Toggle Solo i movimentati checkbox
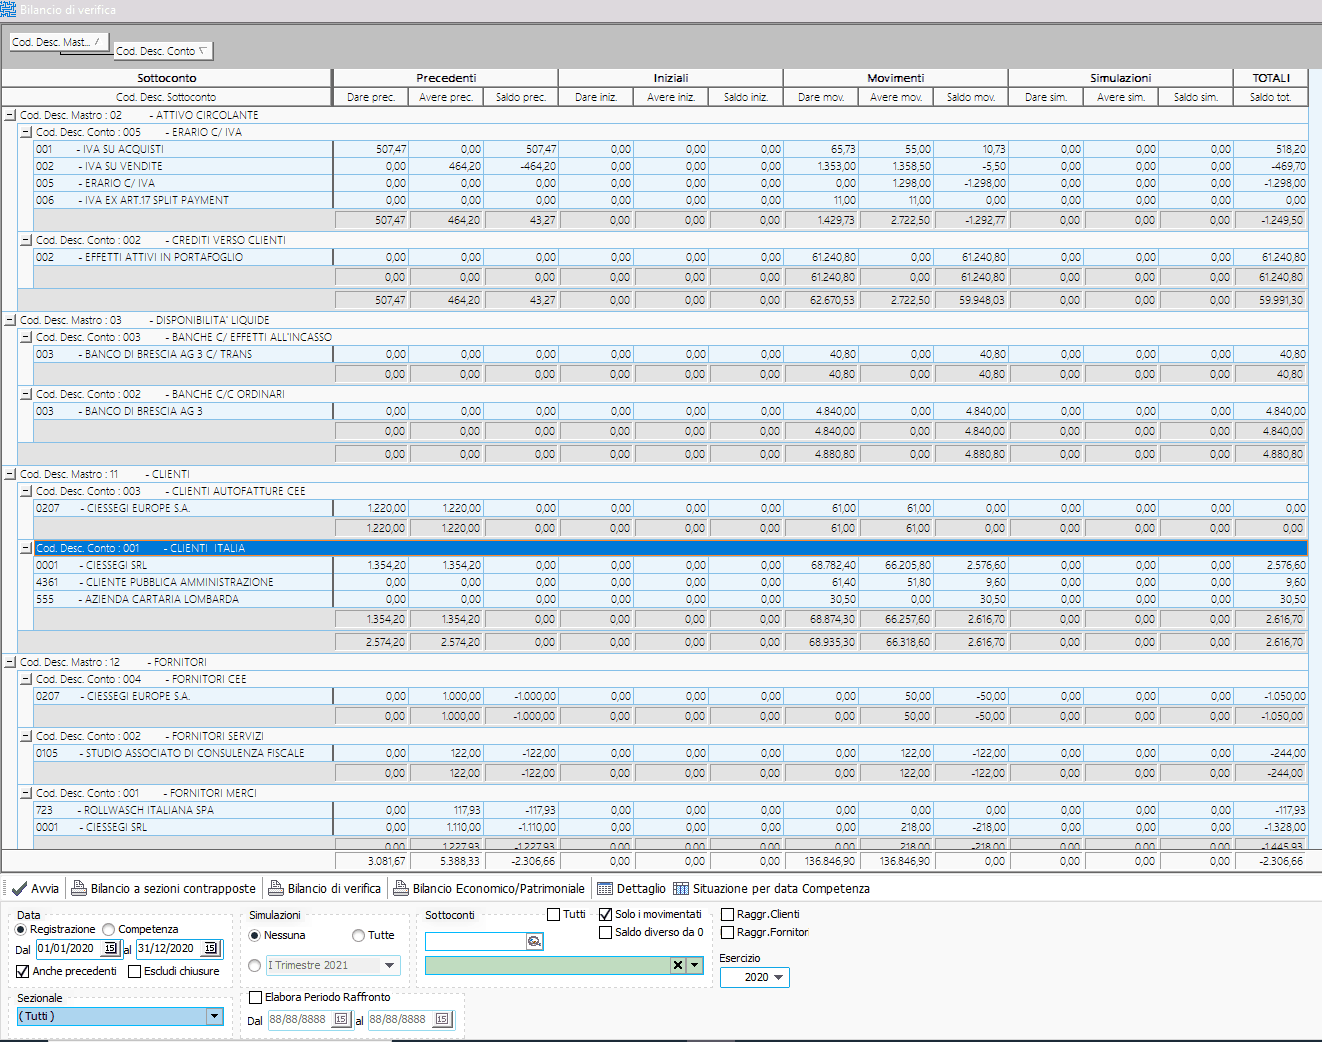The image size is (1322, 1042). (x=605, y=914)
